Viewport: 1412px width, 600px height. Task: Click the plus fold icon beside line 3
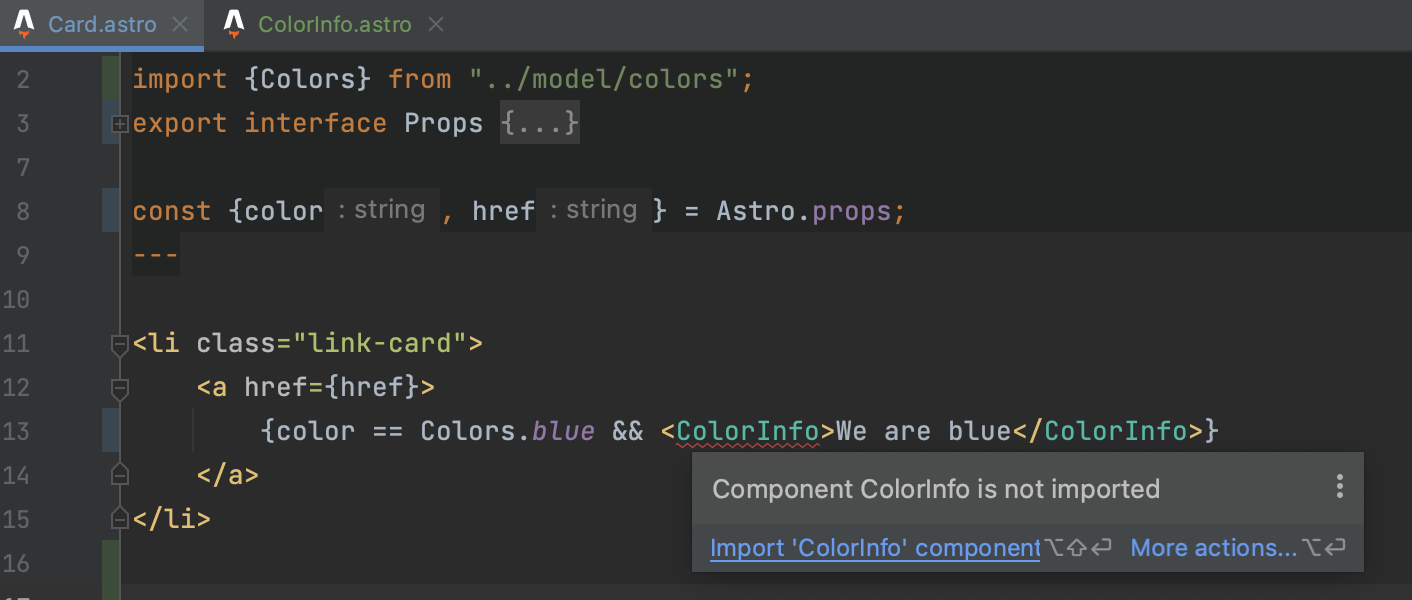coord(118,123)
